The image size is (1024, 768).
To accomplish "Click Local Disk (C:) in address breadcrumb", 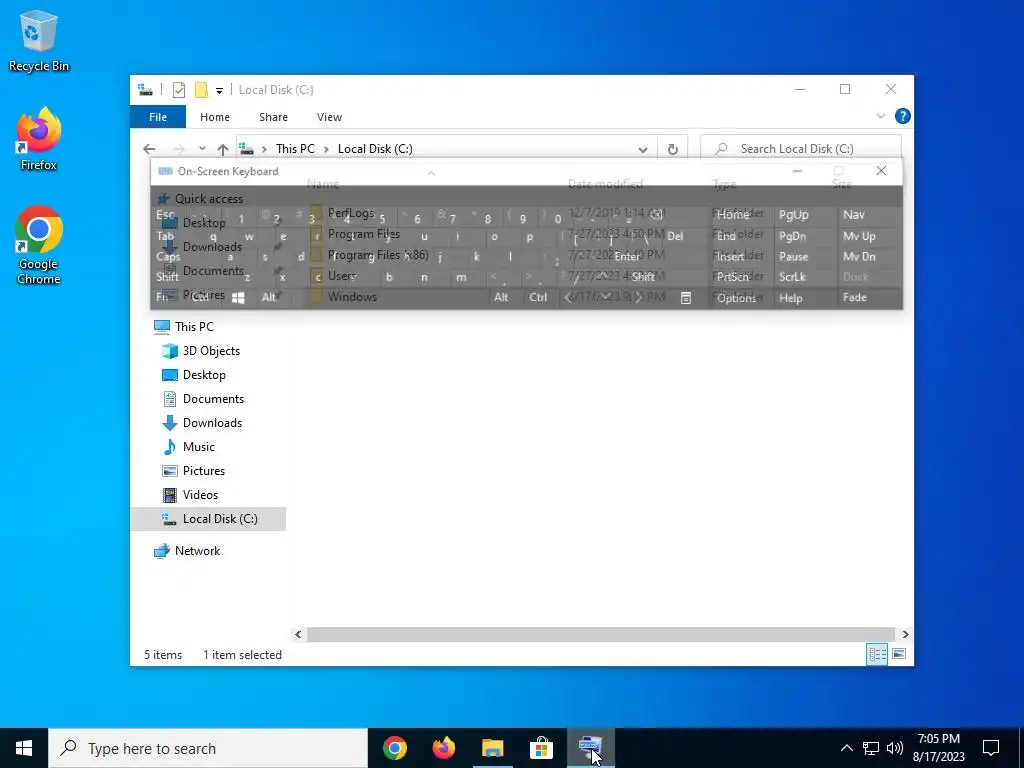I will pyautogui.click(x=375, y=149).
